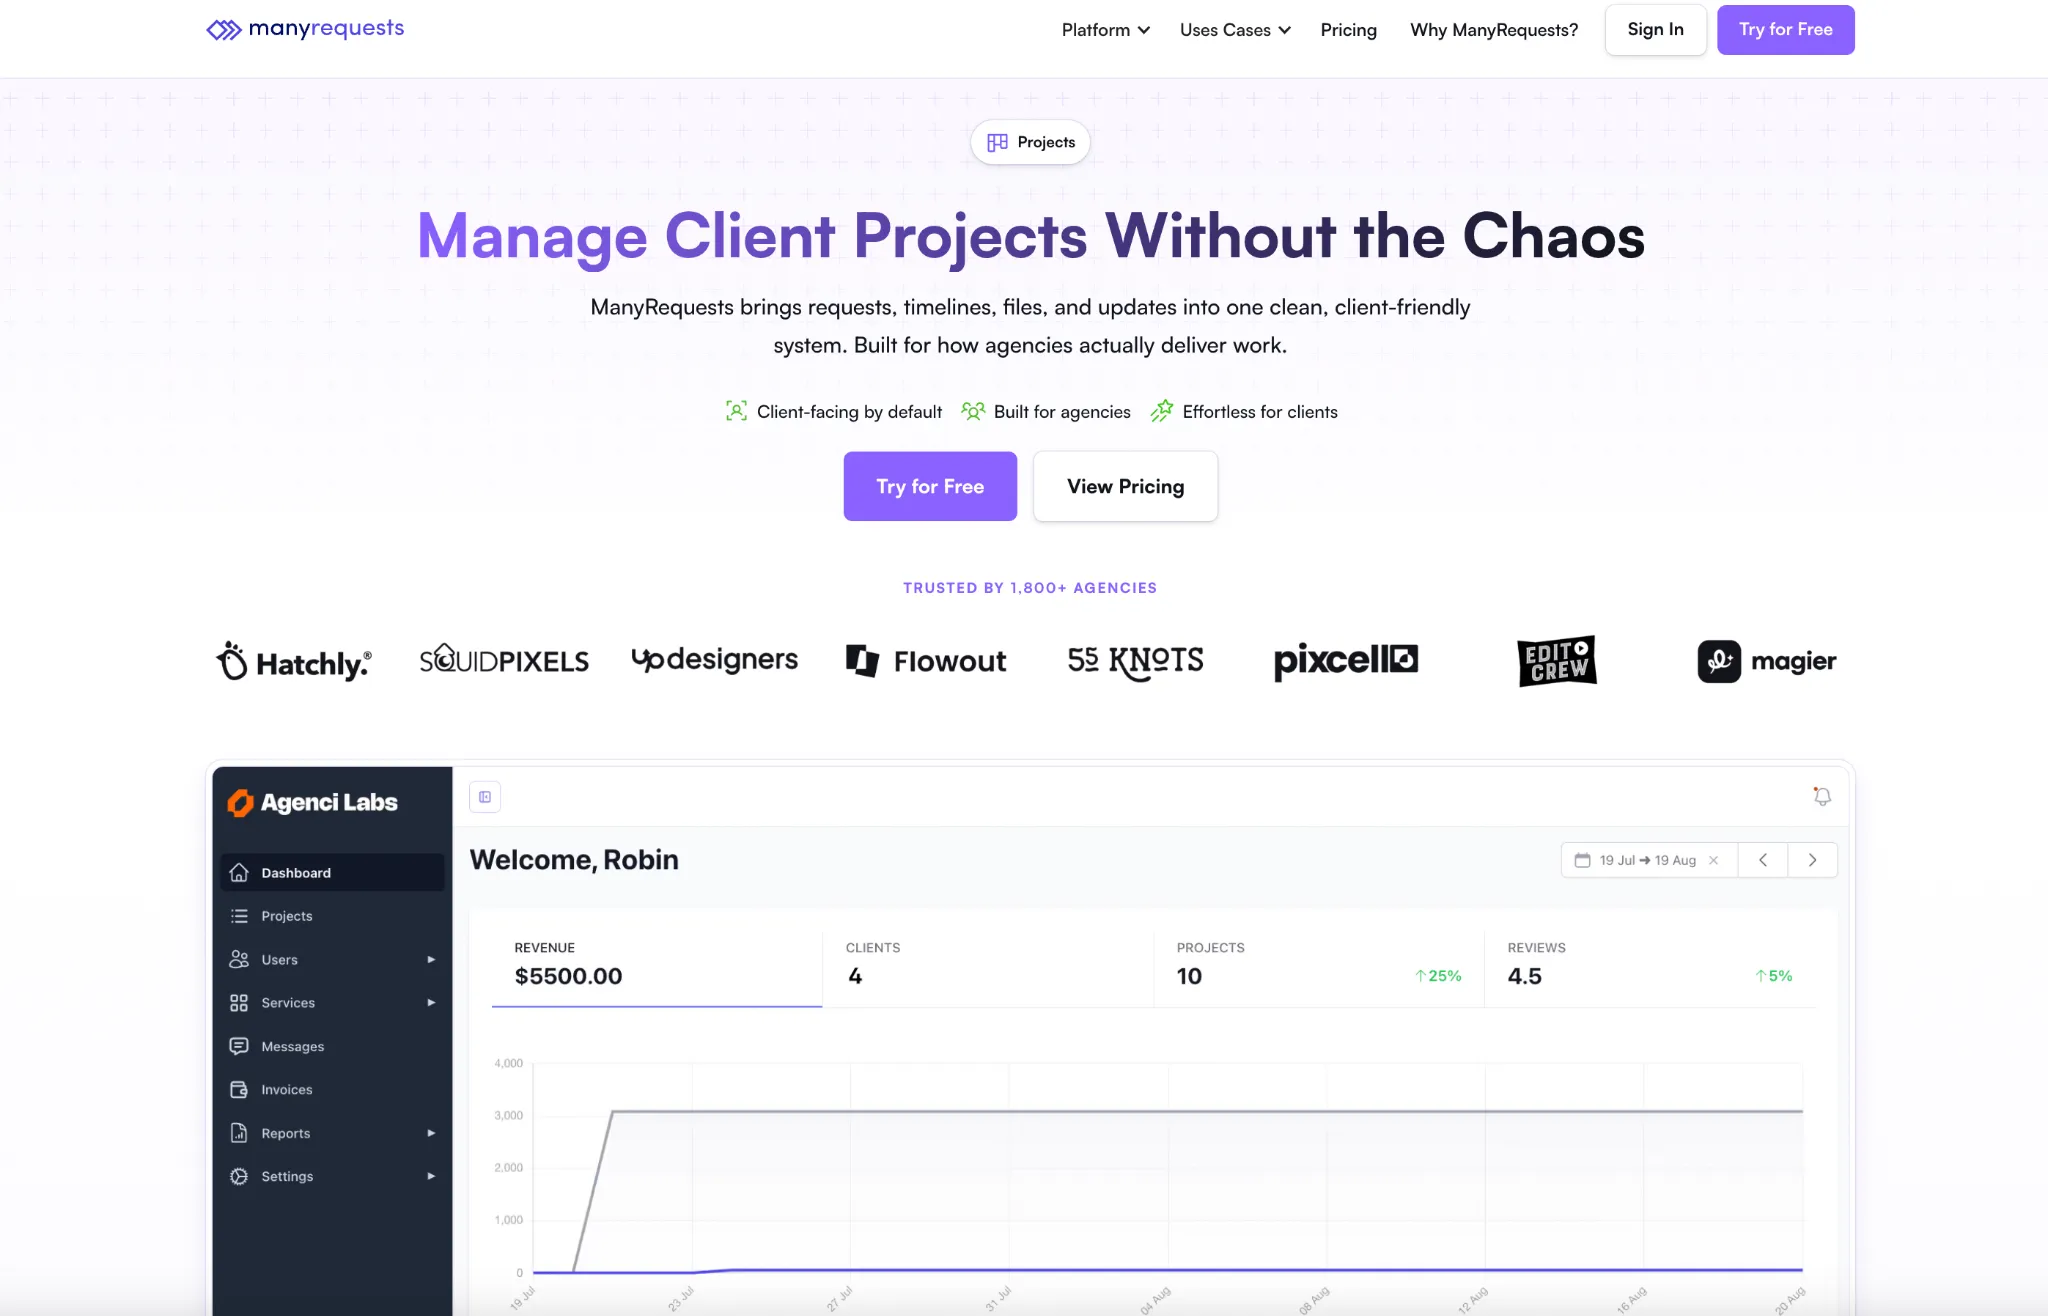Click the Sign In button
Viewport: 2048px width, 1316px height.
(x=1655, y=30)
